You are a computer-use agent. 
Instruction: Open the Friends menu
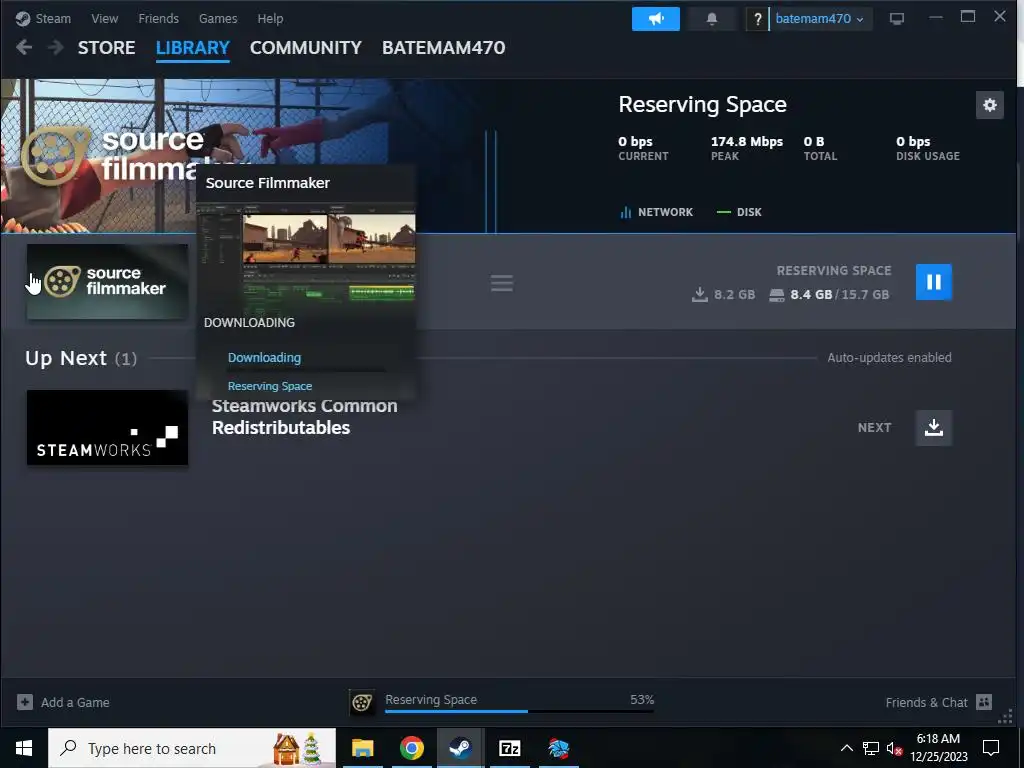tap(158, 18)
